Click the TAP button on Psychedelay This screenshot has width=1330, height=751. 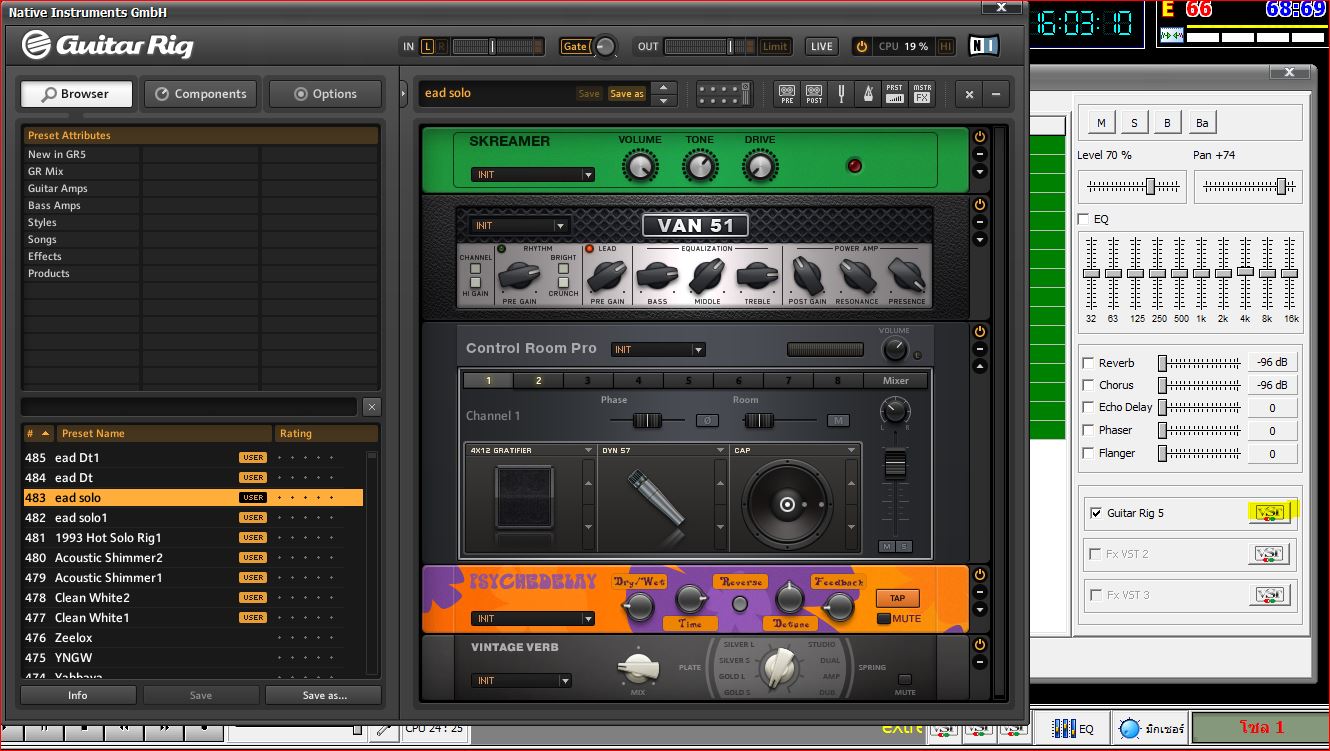click(x=897, y=598)
